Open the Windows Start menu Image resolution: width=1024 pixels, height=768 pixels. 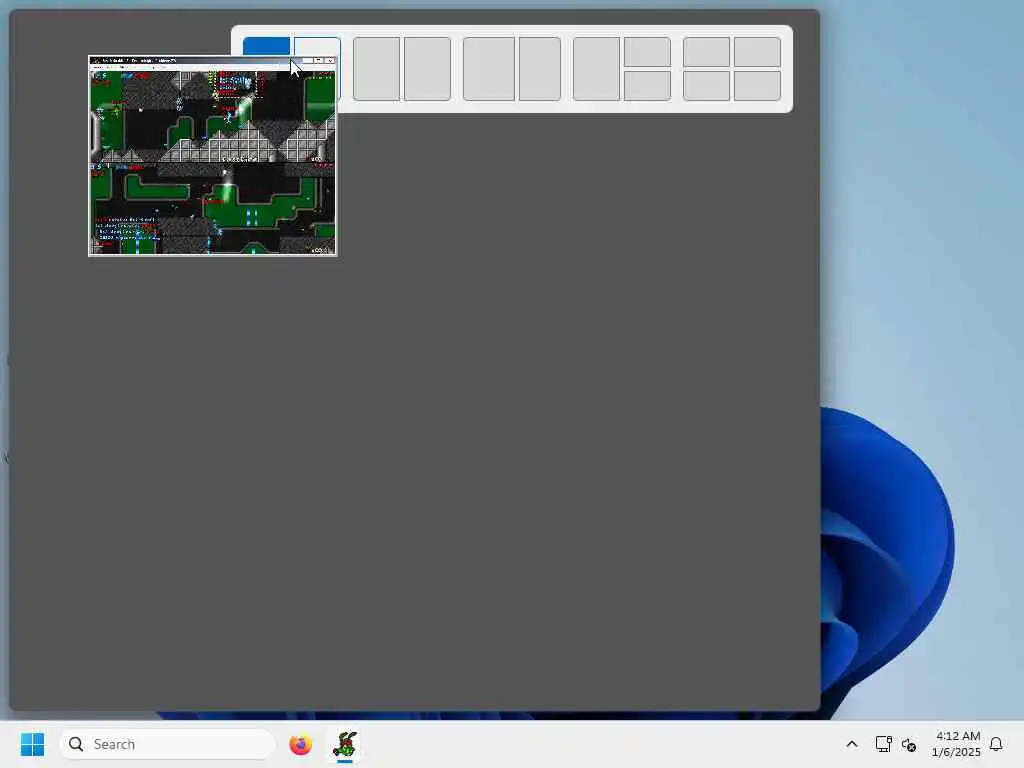[x=32, y=744]
